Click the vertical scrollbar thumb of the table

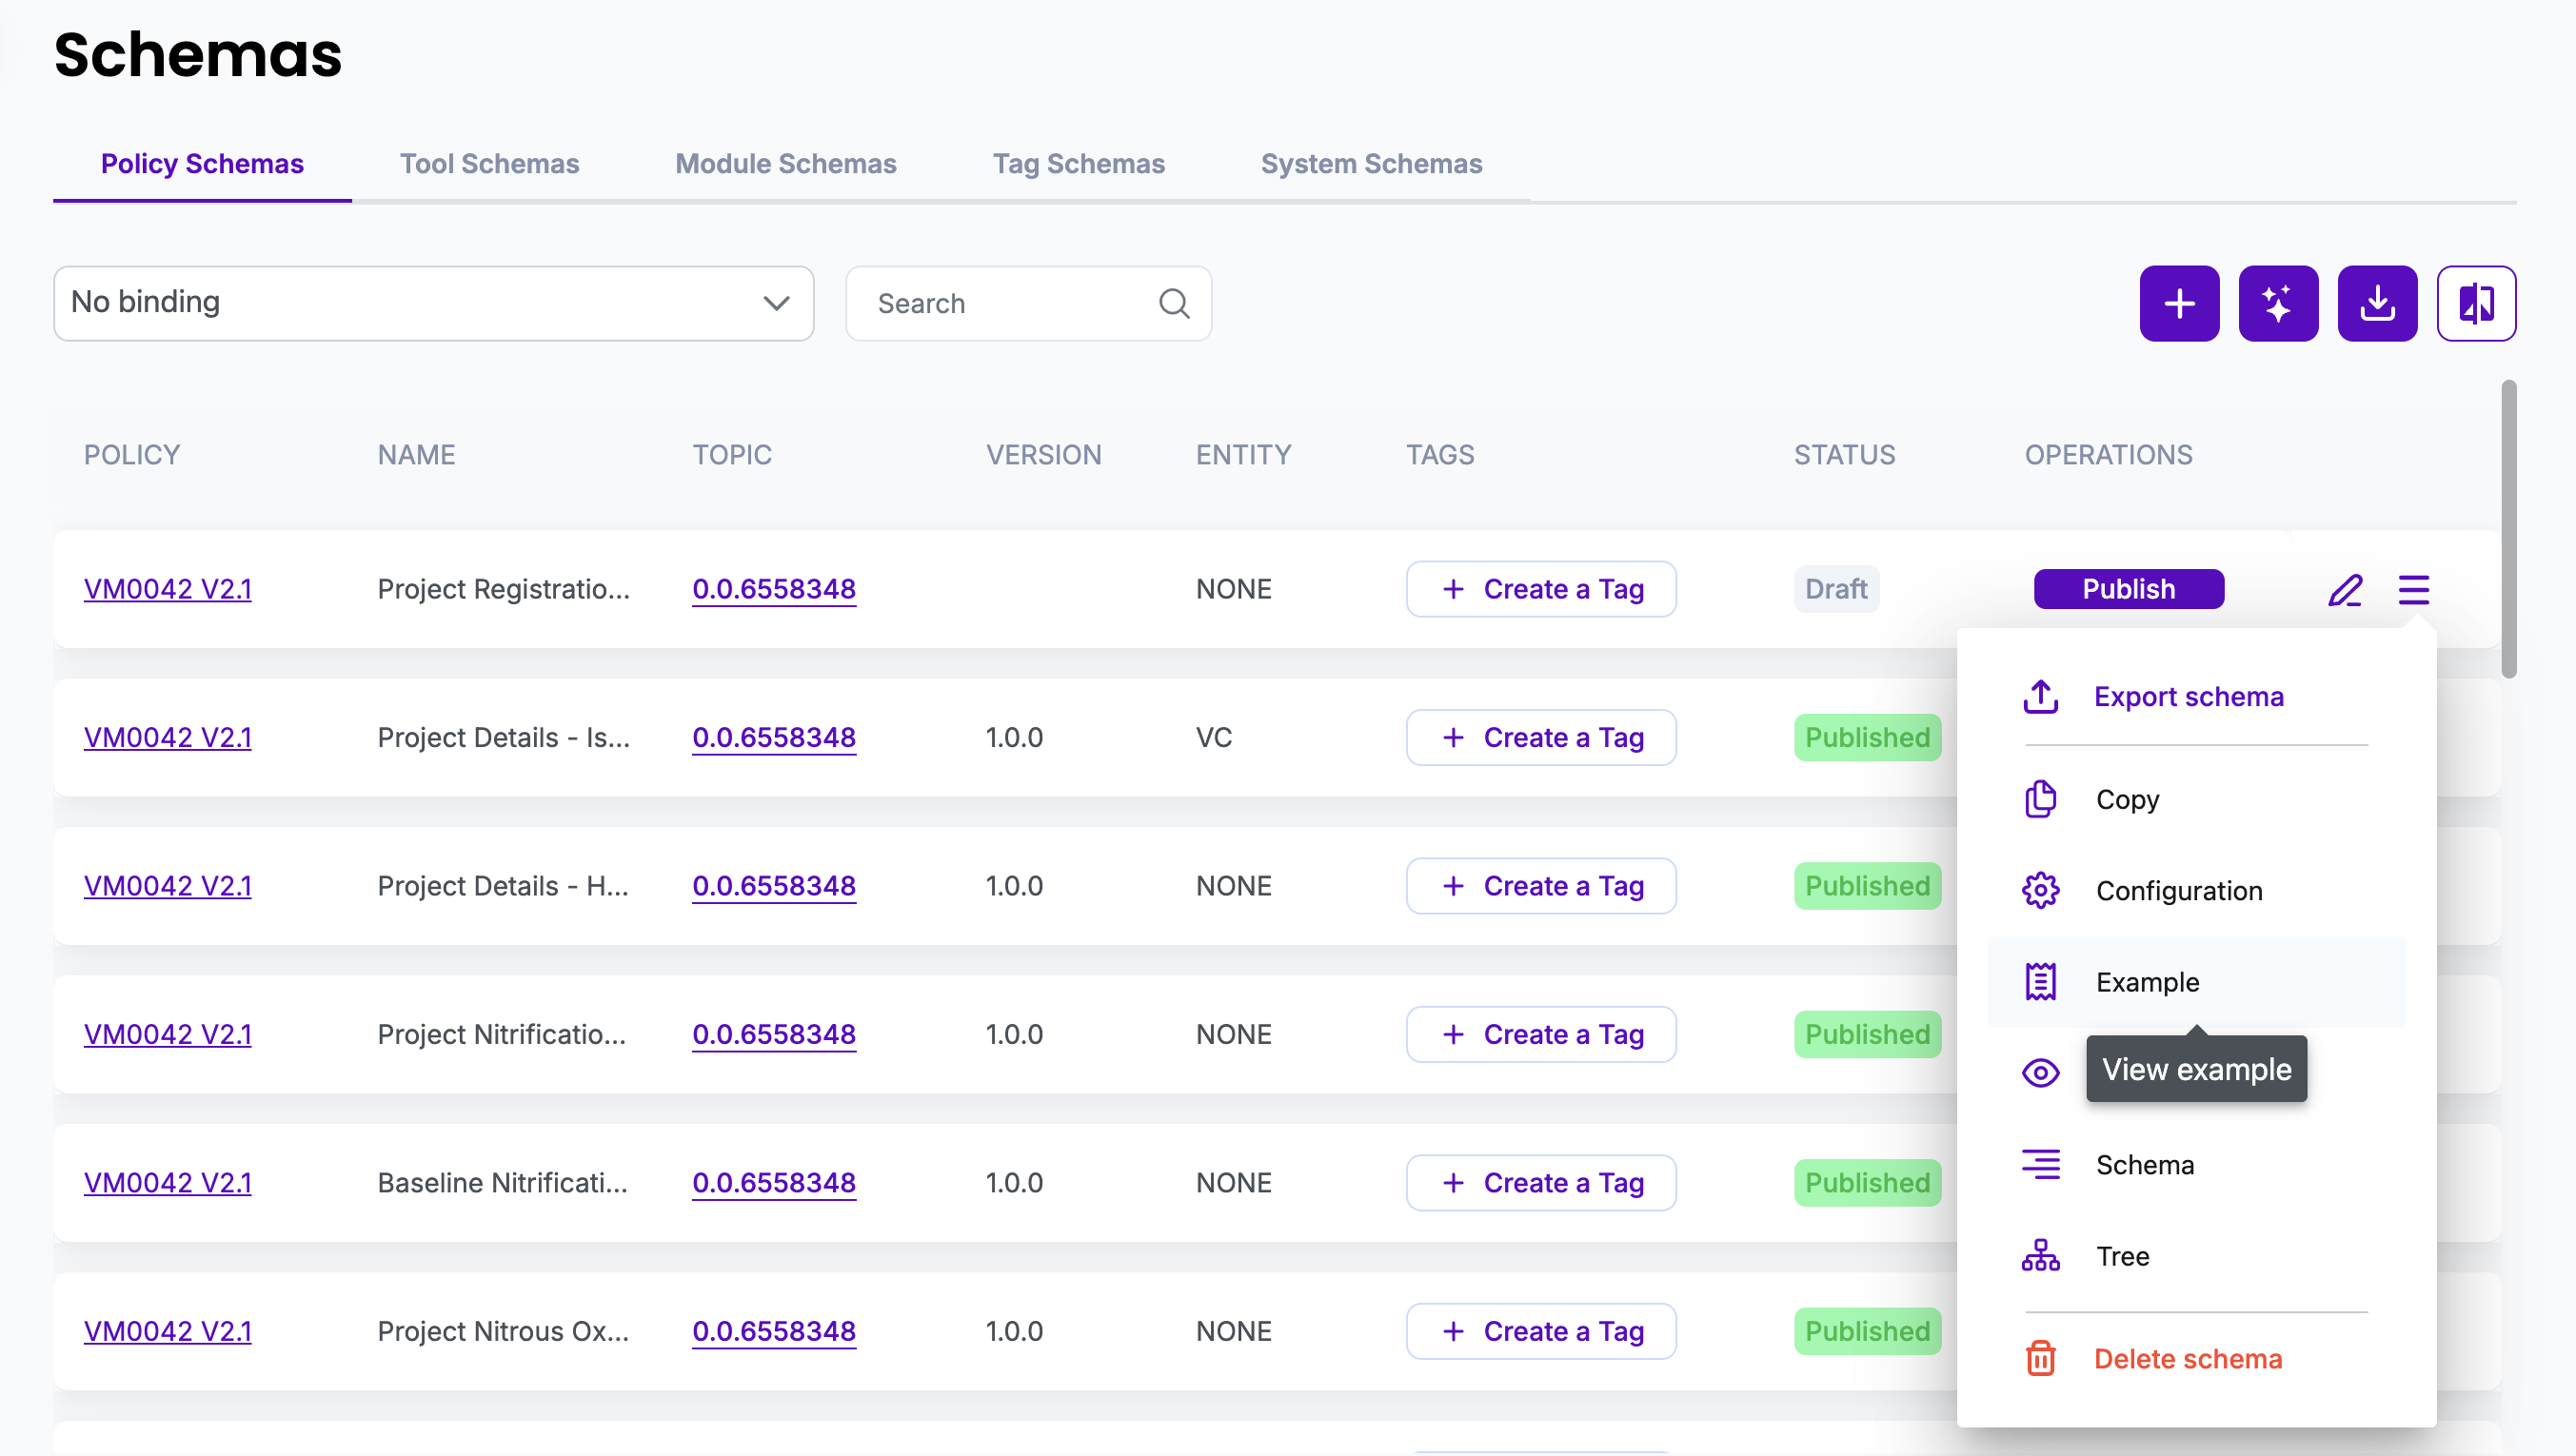[x=2507, y=530]
